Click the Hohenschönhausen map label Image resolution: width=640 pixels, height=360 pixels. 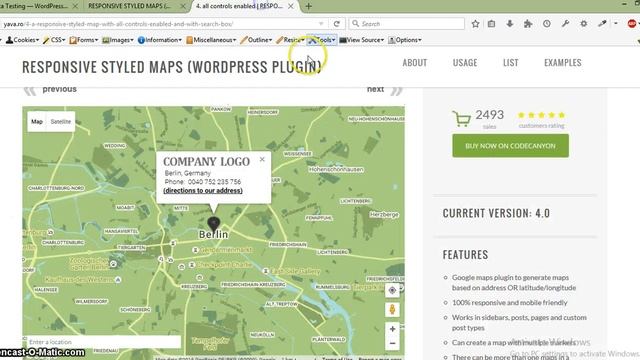click(x=336, y=169)
